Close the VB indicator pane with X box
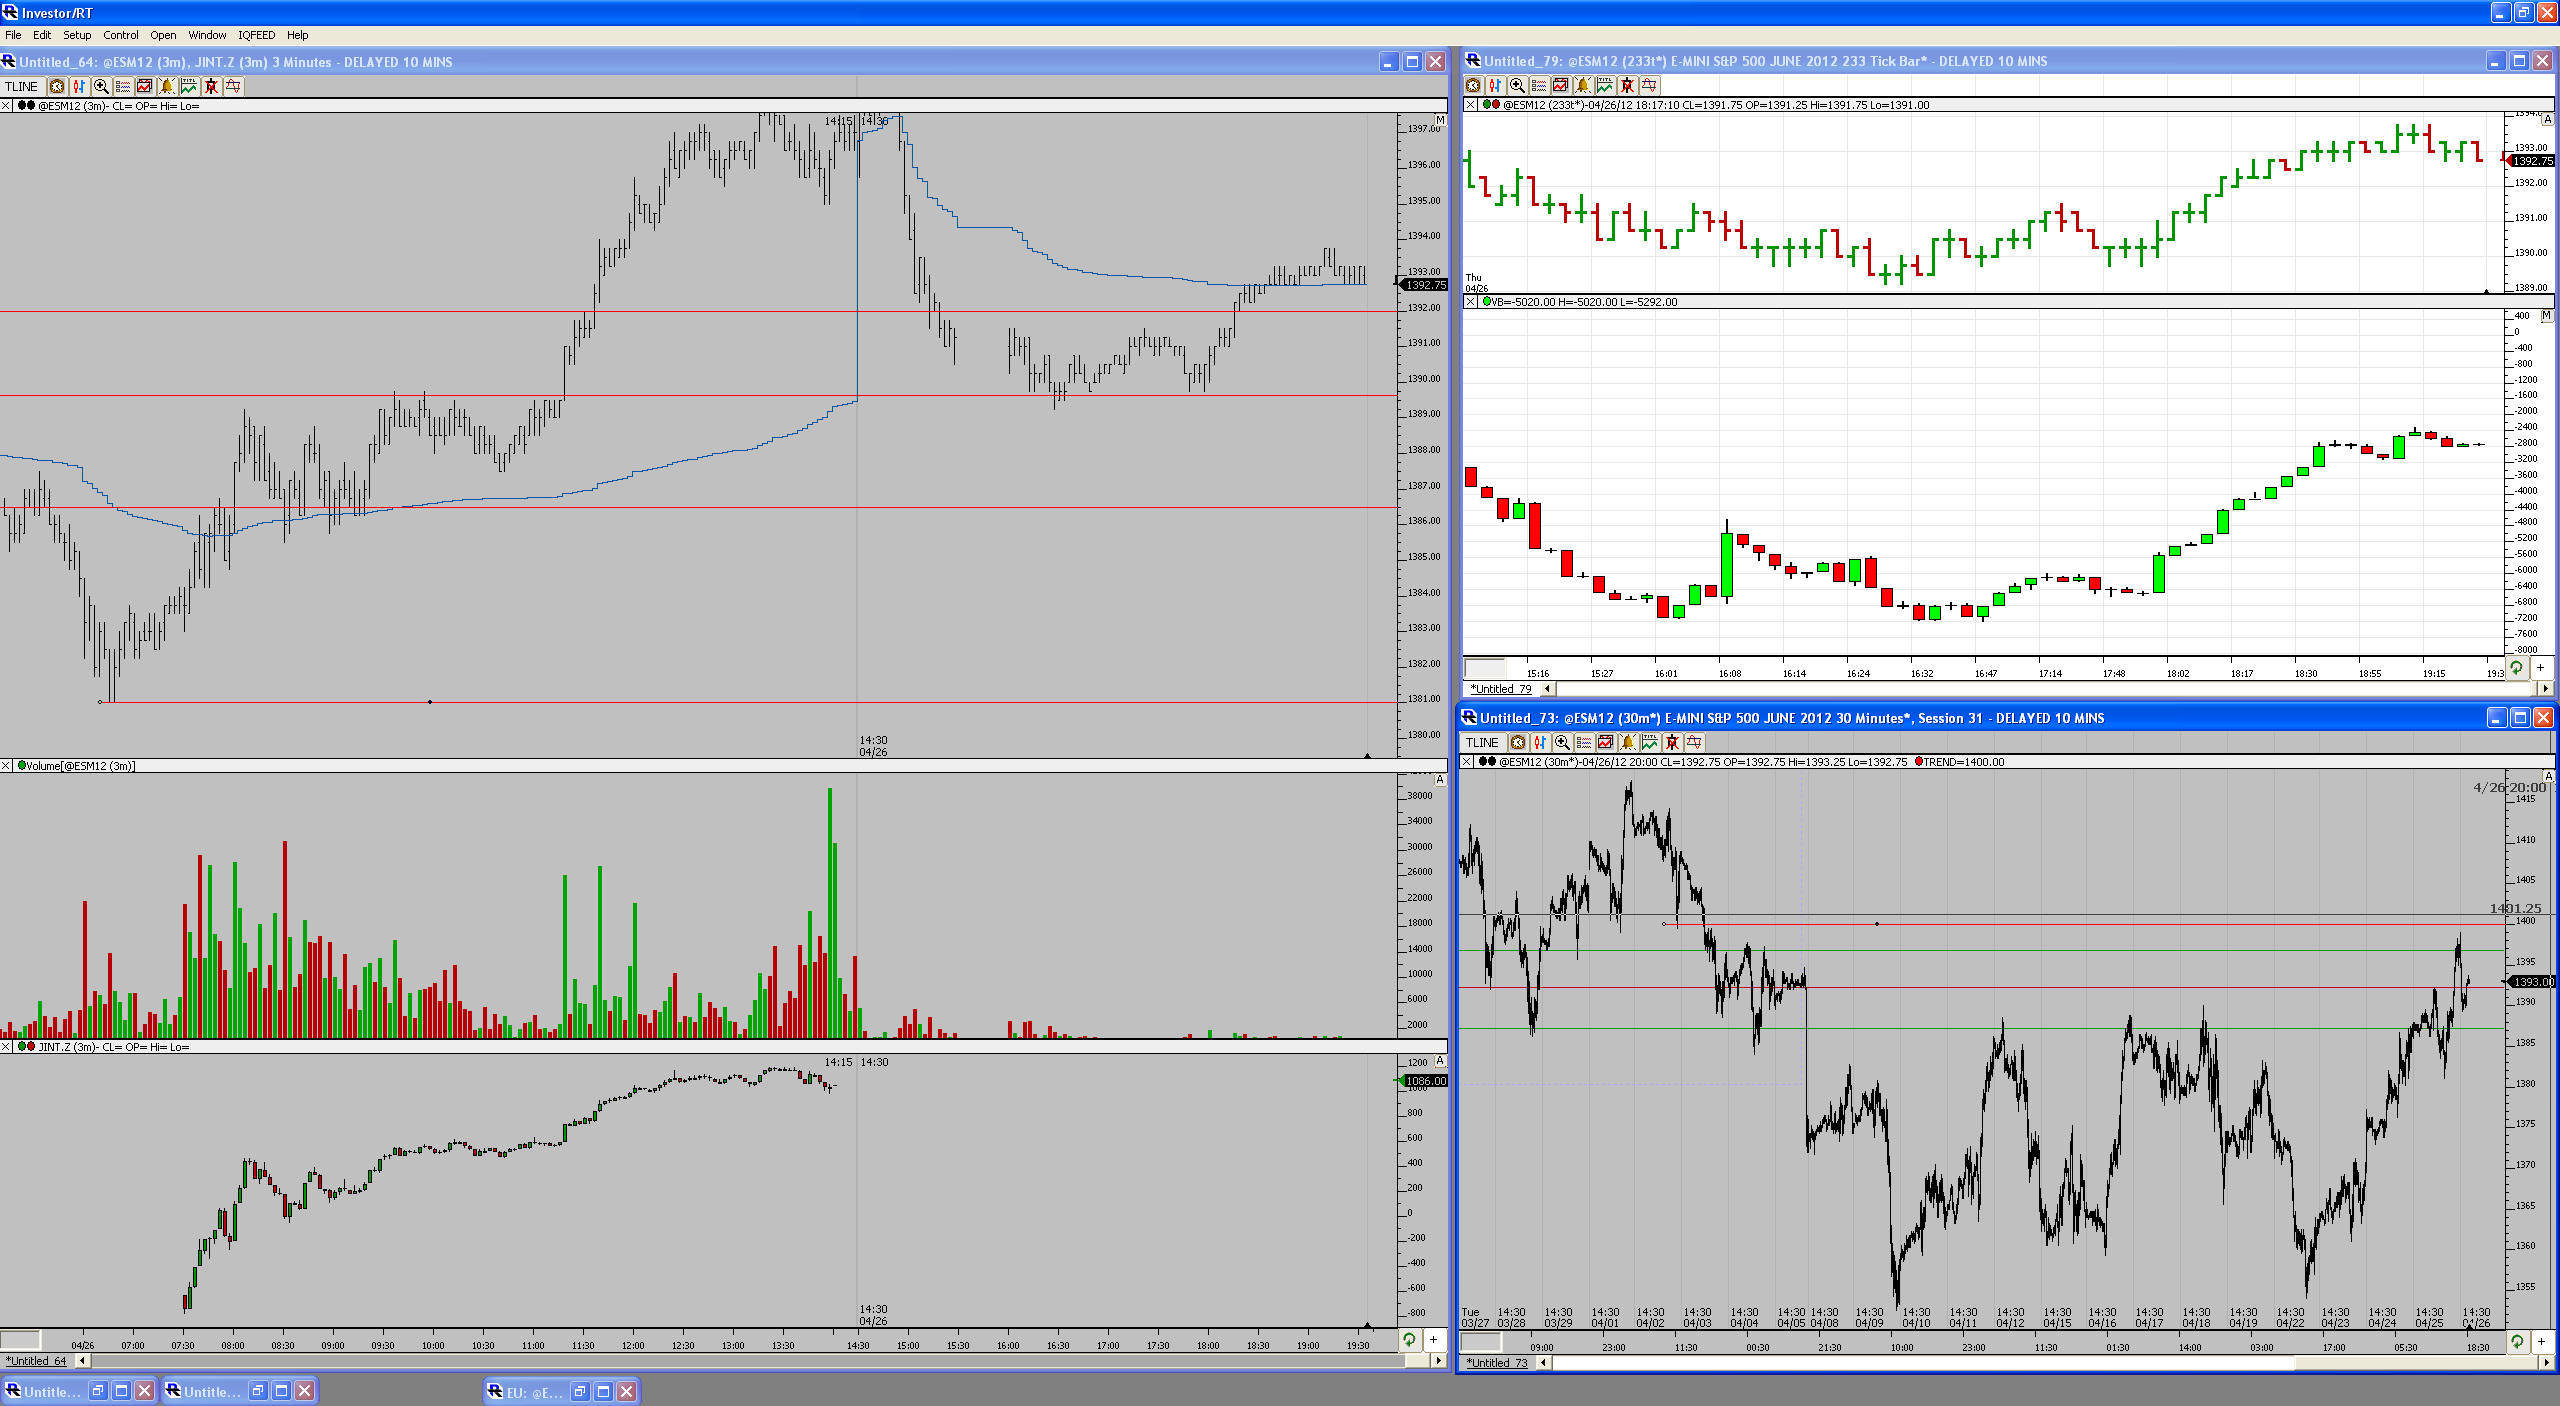The image size is (2560, 1406). [1470, 302]
